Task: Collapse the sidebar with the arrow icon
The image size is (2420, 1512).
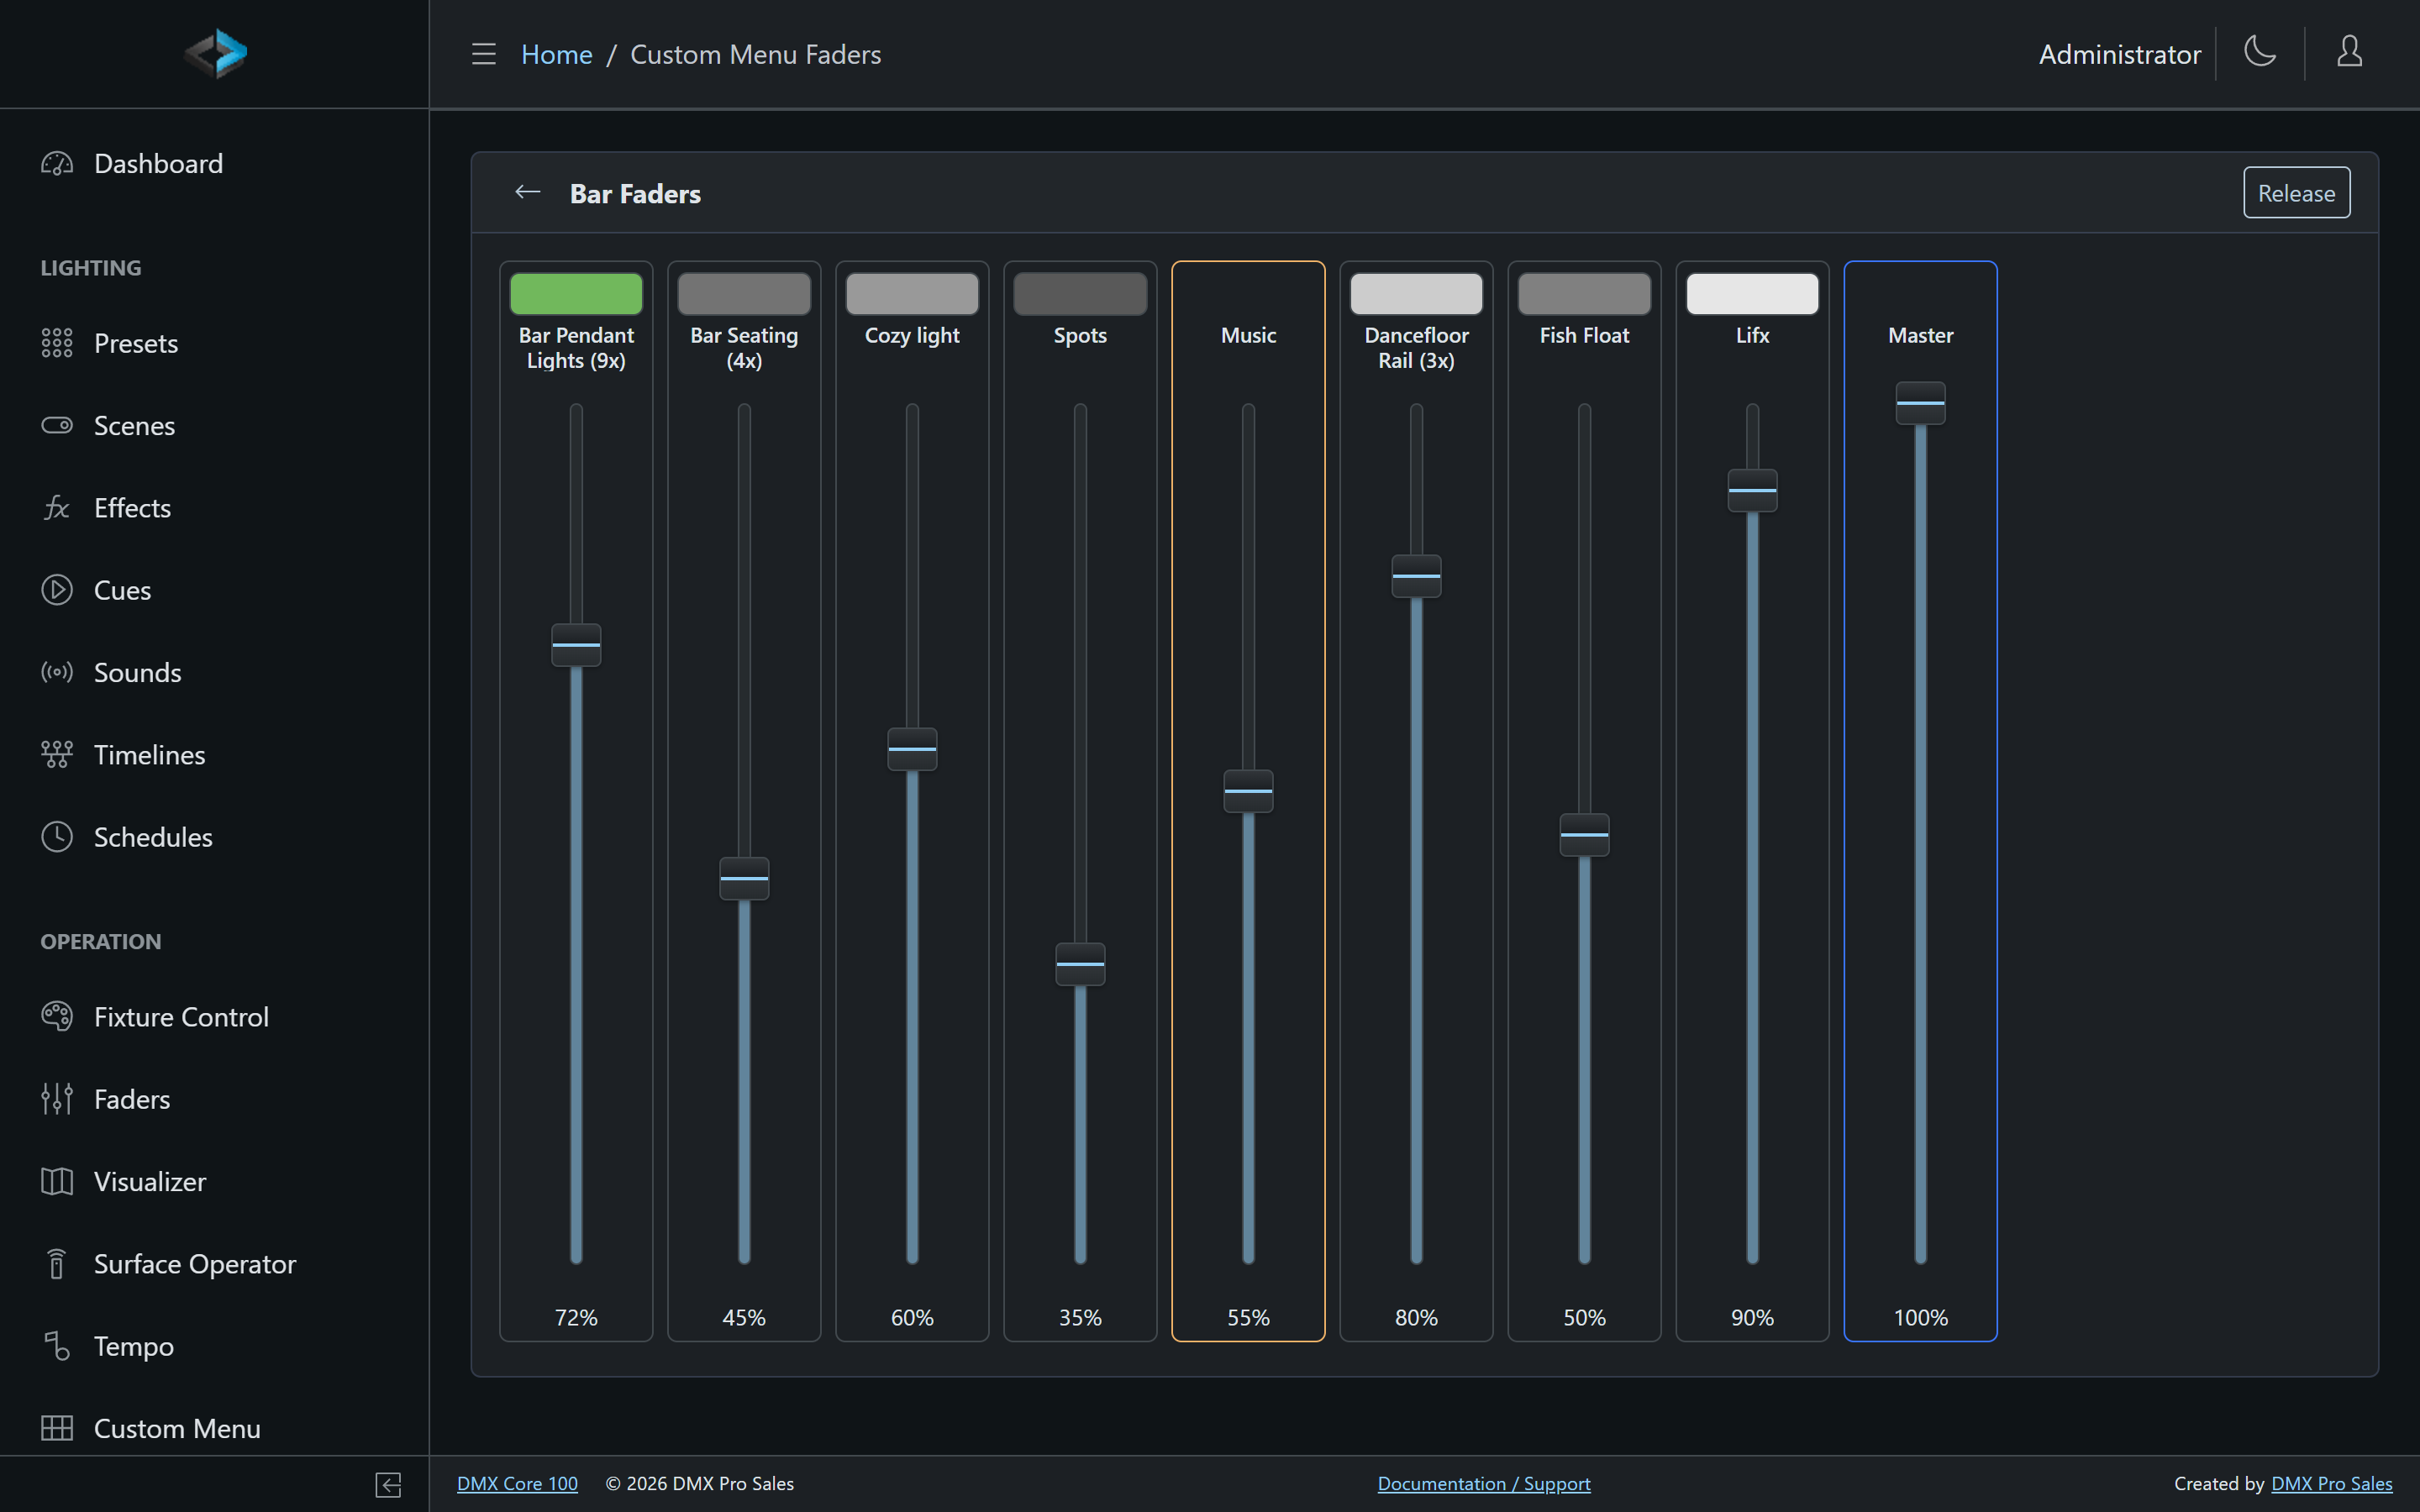Action: [x=389, y=1484]
